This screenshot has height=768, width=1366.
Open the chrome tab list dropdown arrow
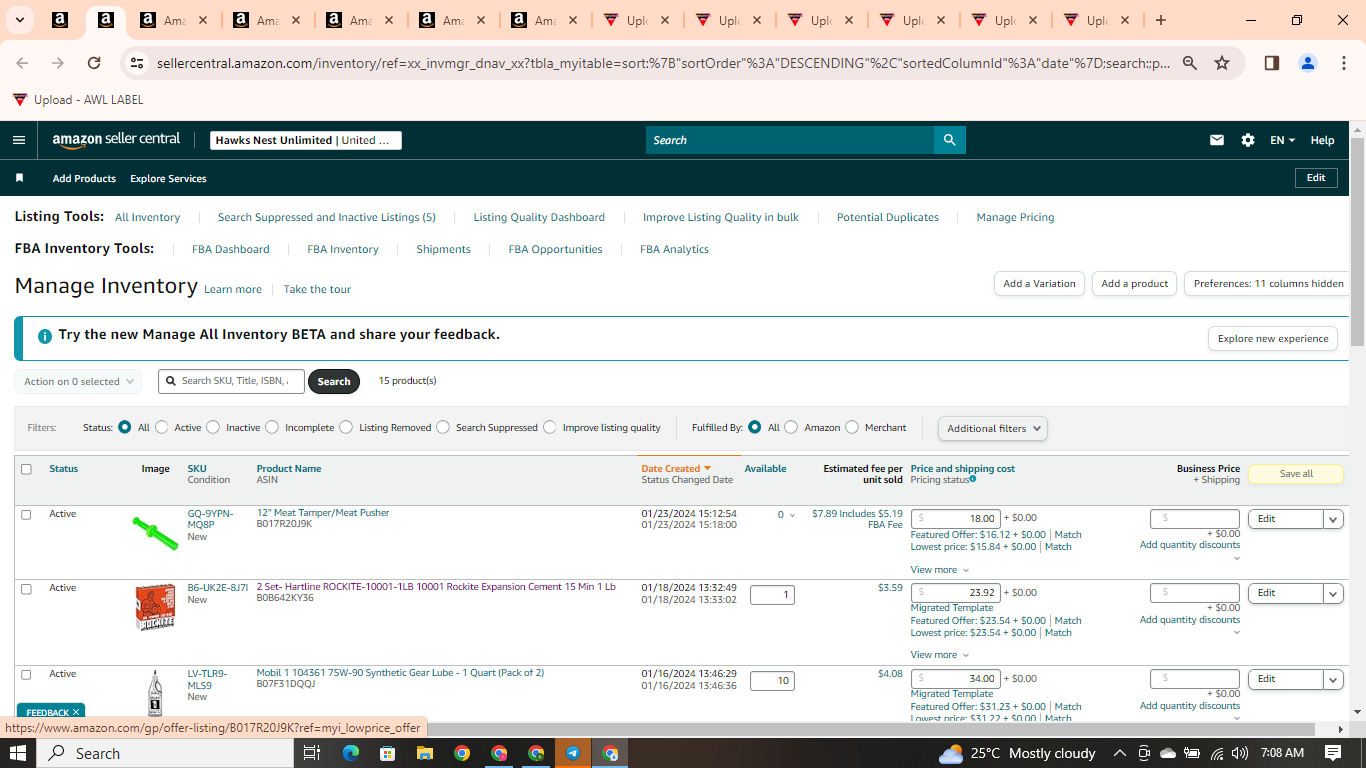coord(22,20)
